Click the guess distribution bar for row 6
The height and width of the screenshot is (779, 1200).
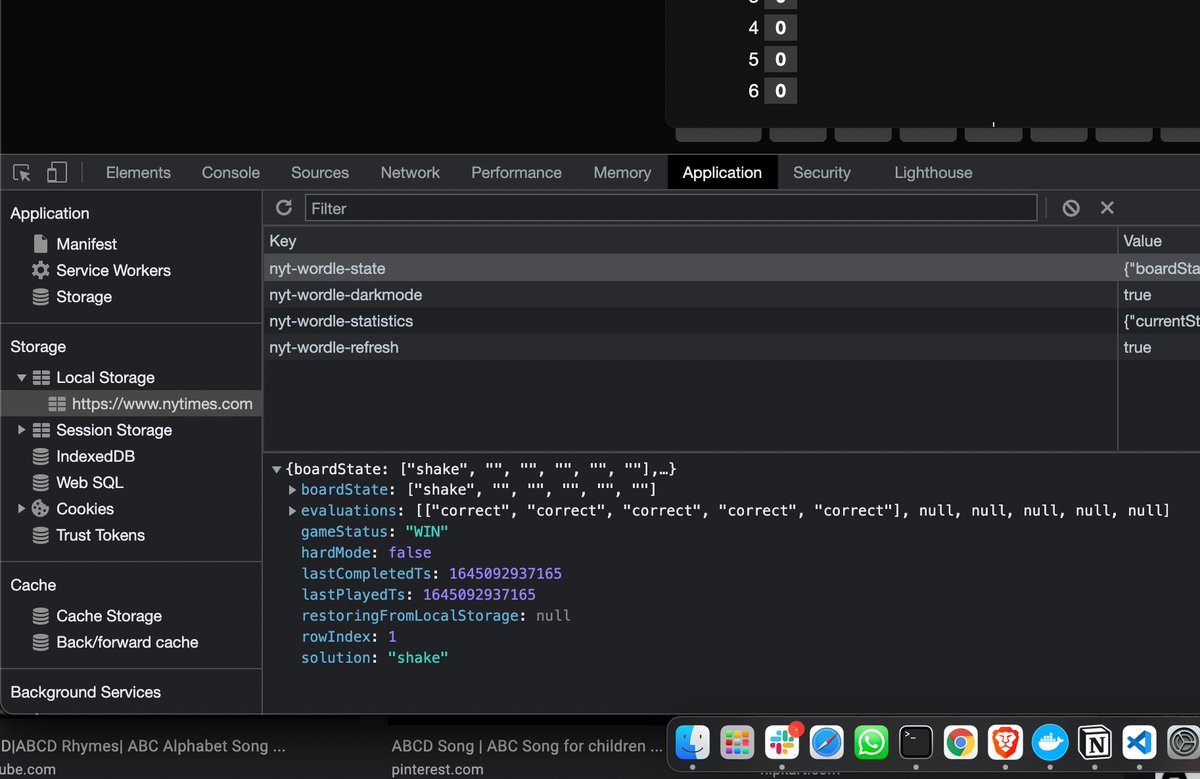click(x=780, y=91)
